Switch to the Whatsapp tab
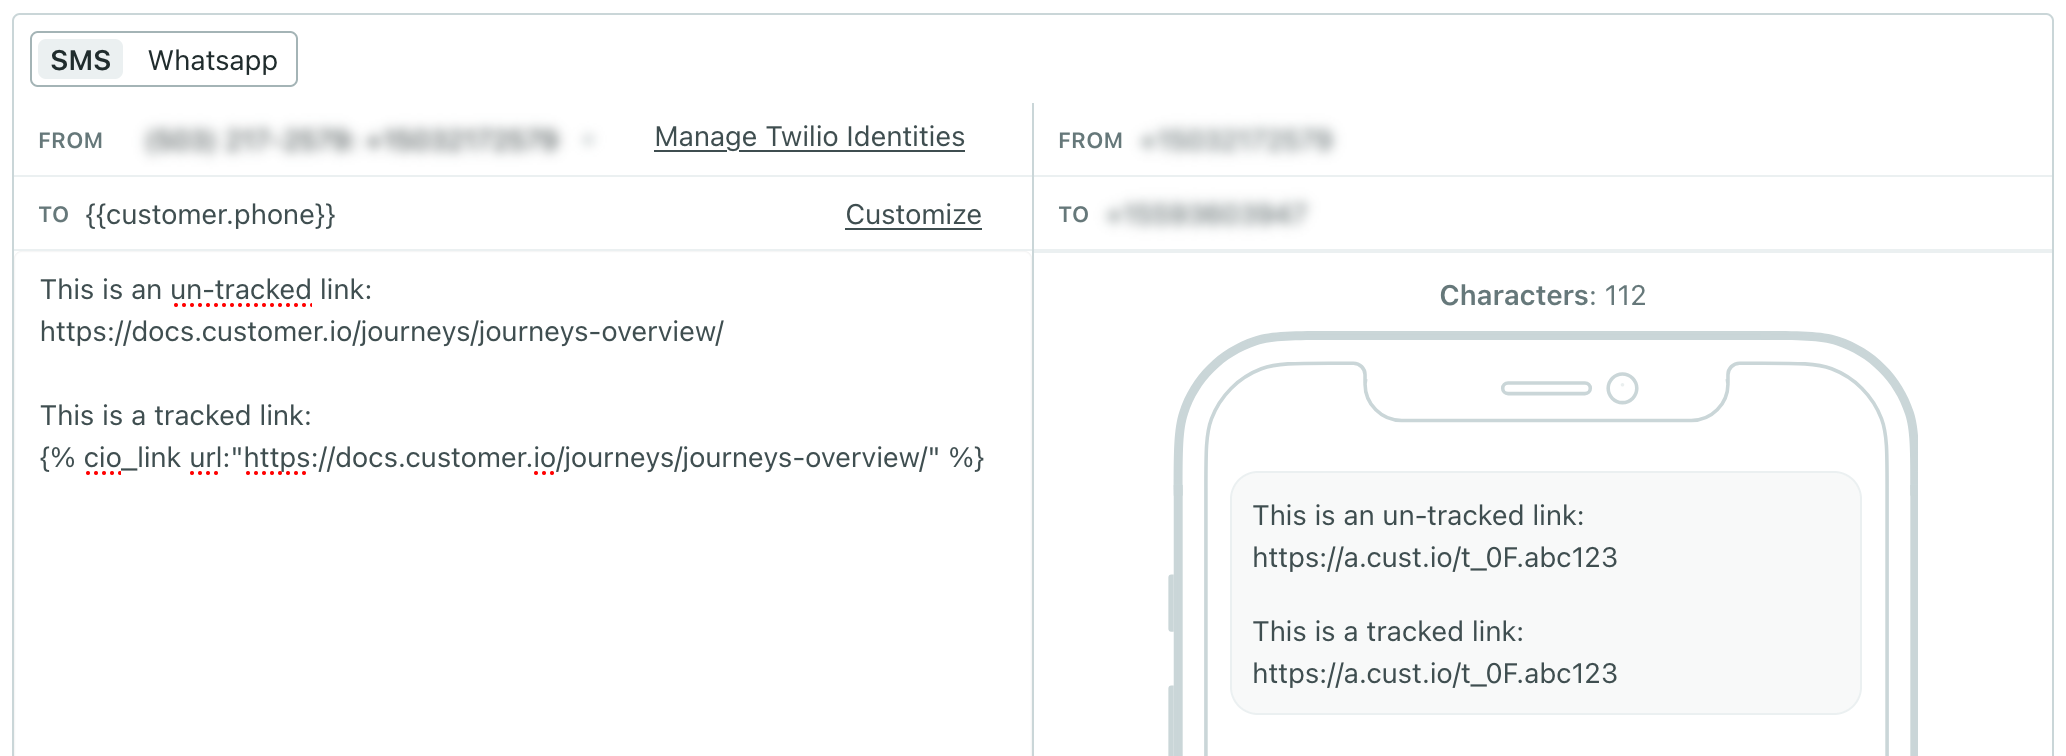Screen dimensions: 2066x756 212,60
